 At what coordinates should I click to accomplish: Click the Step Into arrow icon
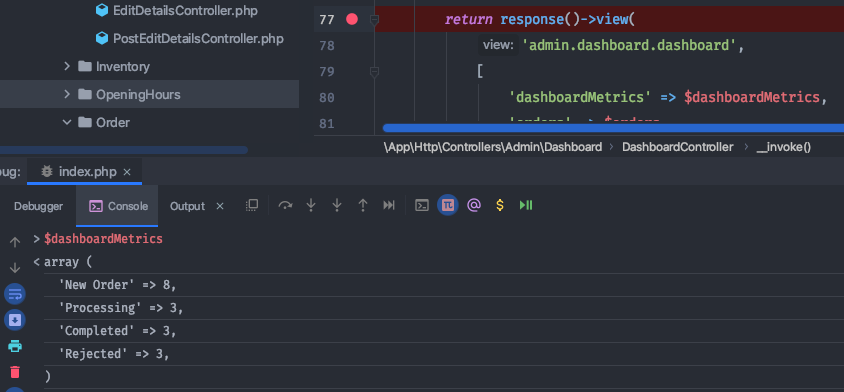coord(311,205)
